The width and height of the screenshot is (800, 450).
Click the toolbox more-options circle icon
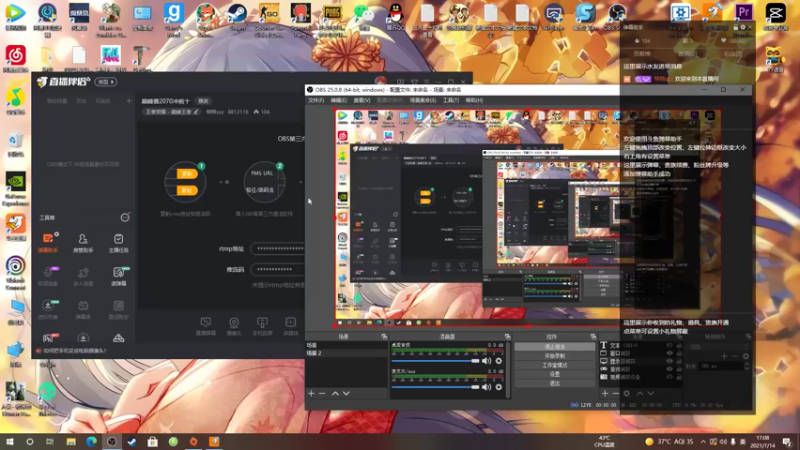point(124,217)
